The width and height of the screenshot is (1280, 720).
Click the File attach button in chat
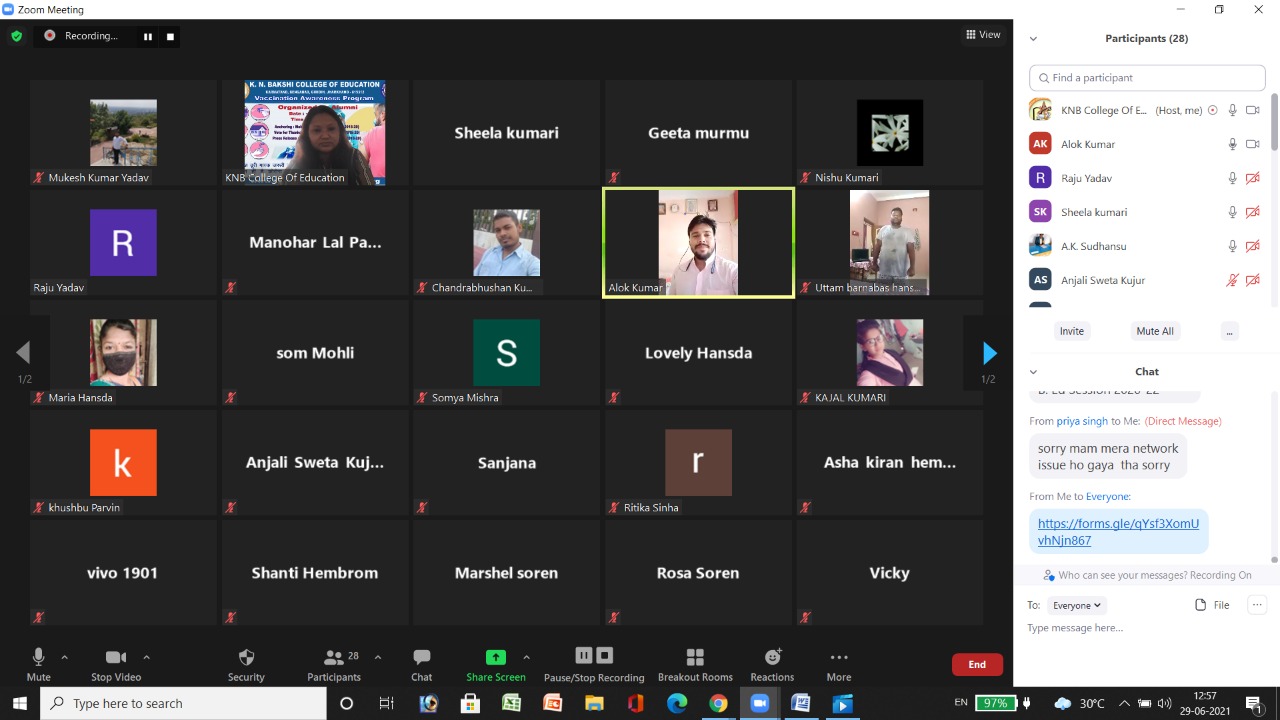pos(1212,605)
